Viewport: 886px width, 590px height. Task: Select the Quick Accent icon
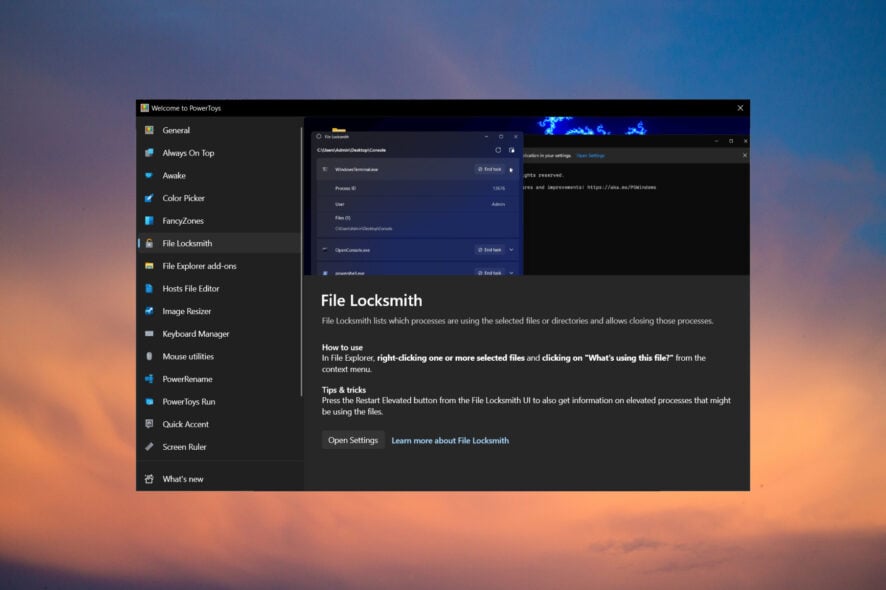click(149, 424)
